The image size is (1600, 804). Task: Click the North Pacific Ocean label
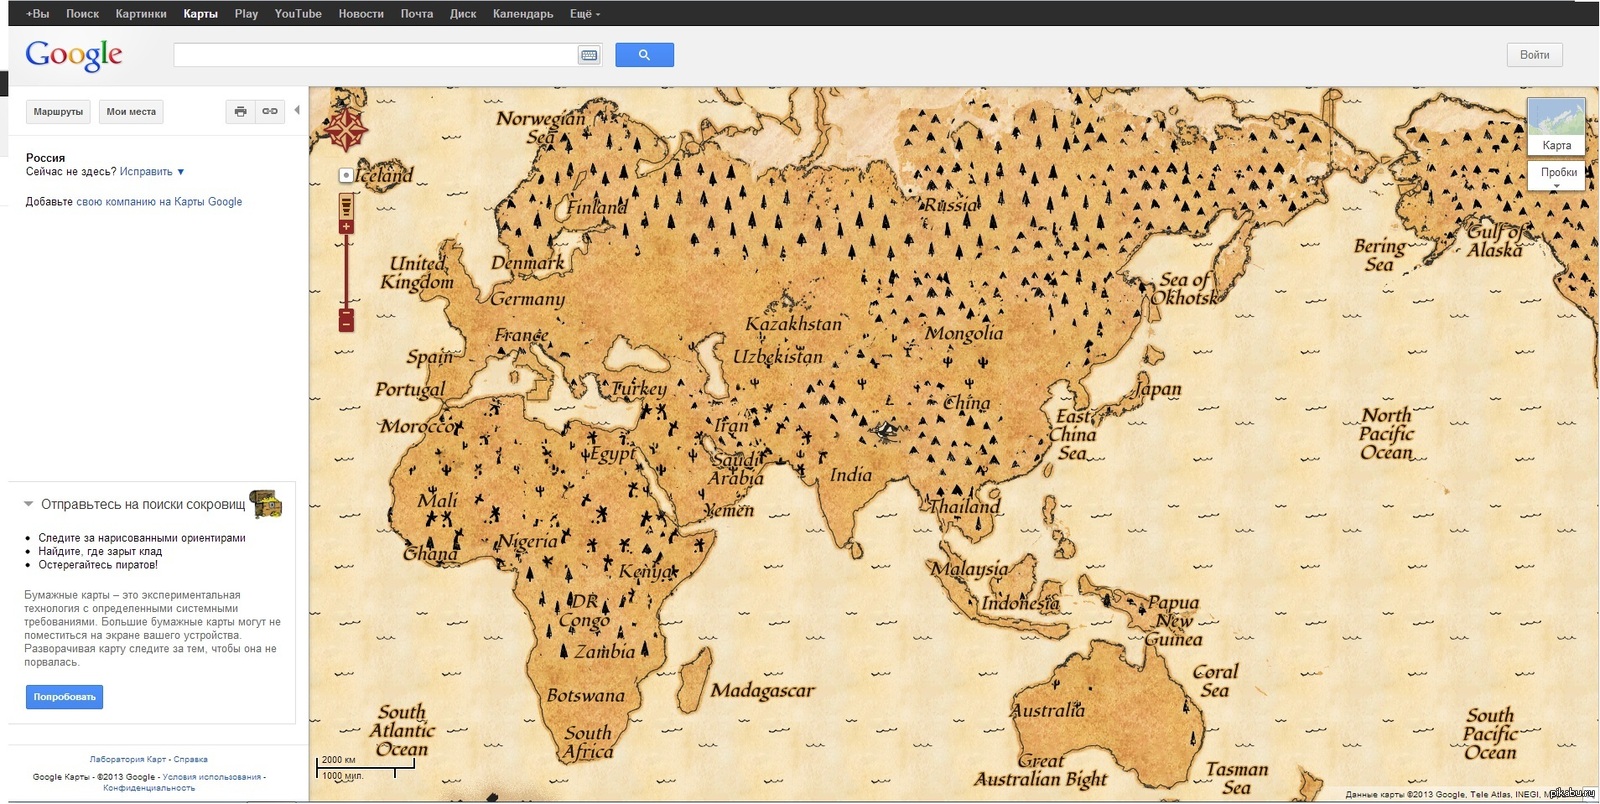point(1386,433)
